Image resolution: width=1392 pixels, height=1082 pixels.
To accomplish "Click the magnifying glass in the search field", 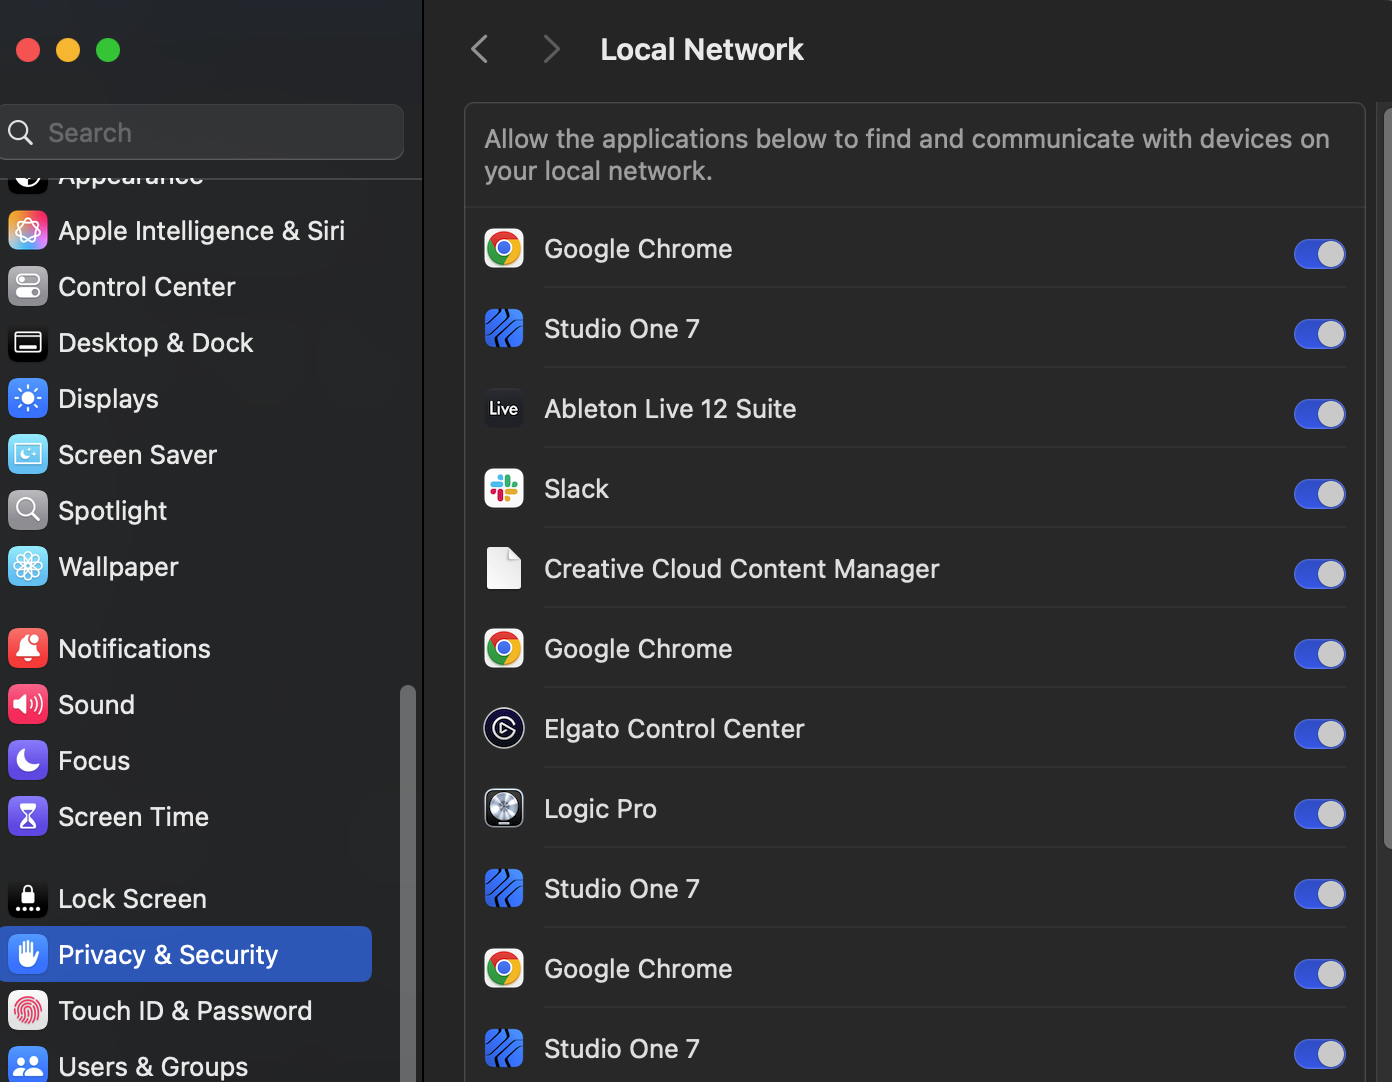I will point(21,132).
